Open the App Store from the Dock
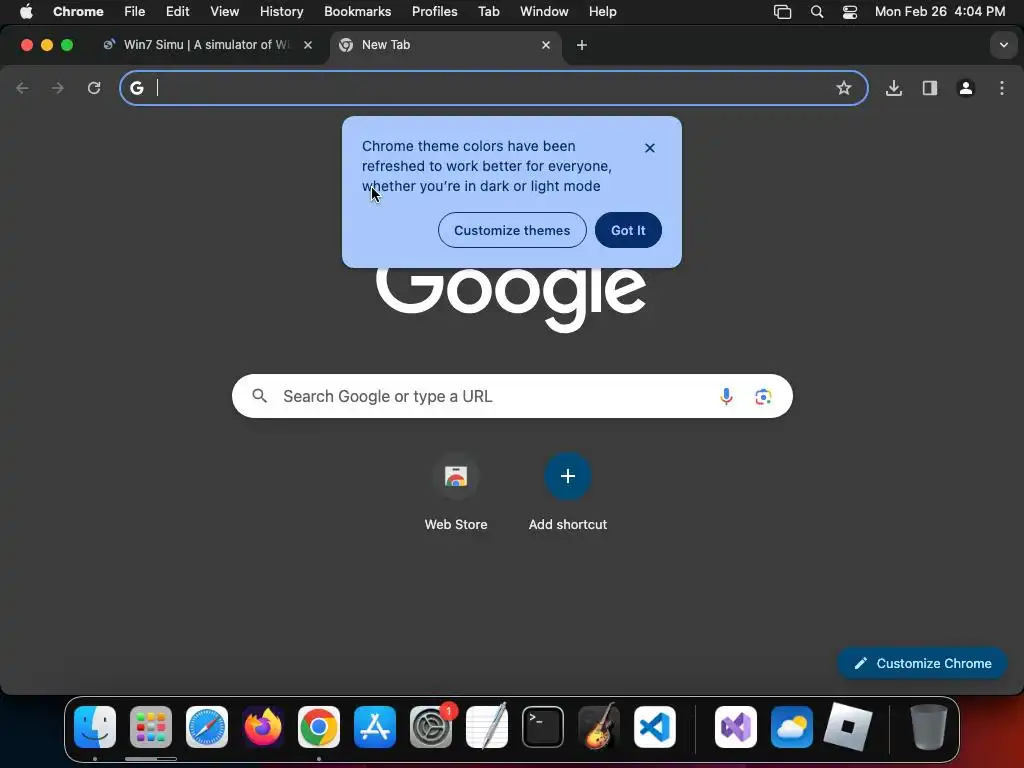Viewport: 1024px width, 768px height. (x=375, y=727)
